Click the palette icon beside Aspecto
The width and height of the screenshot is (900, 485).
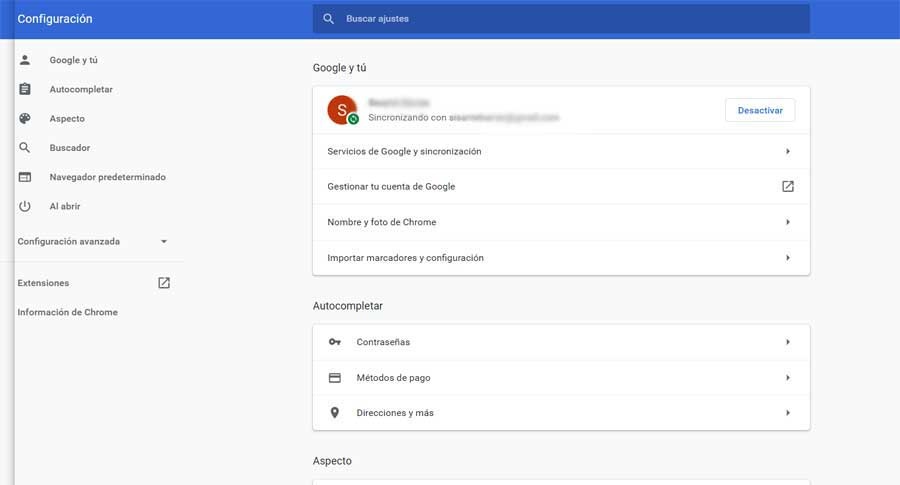25,118
